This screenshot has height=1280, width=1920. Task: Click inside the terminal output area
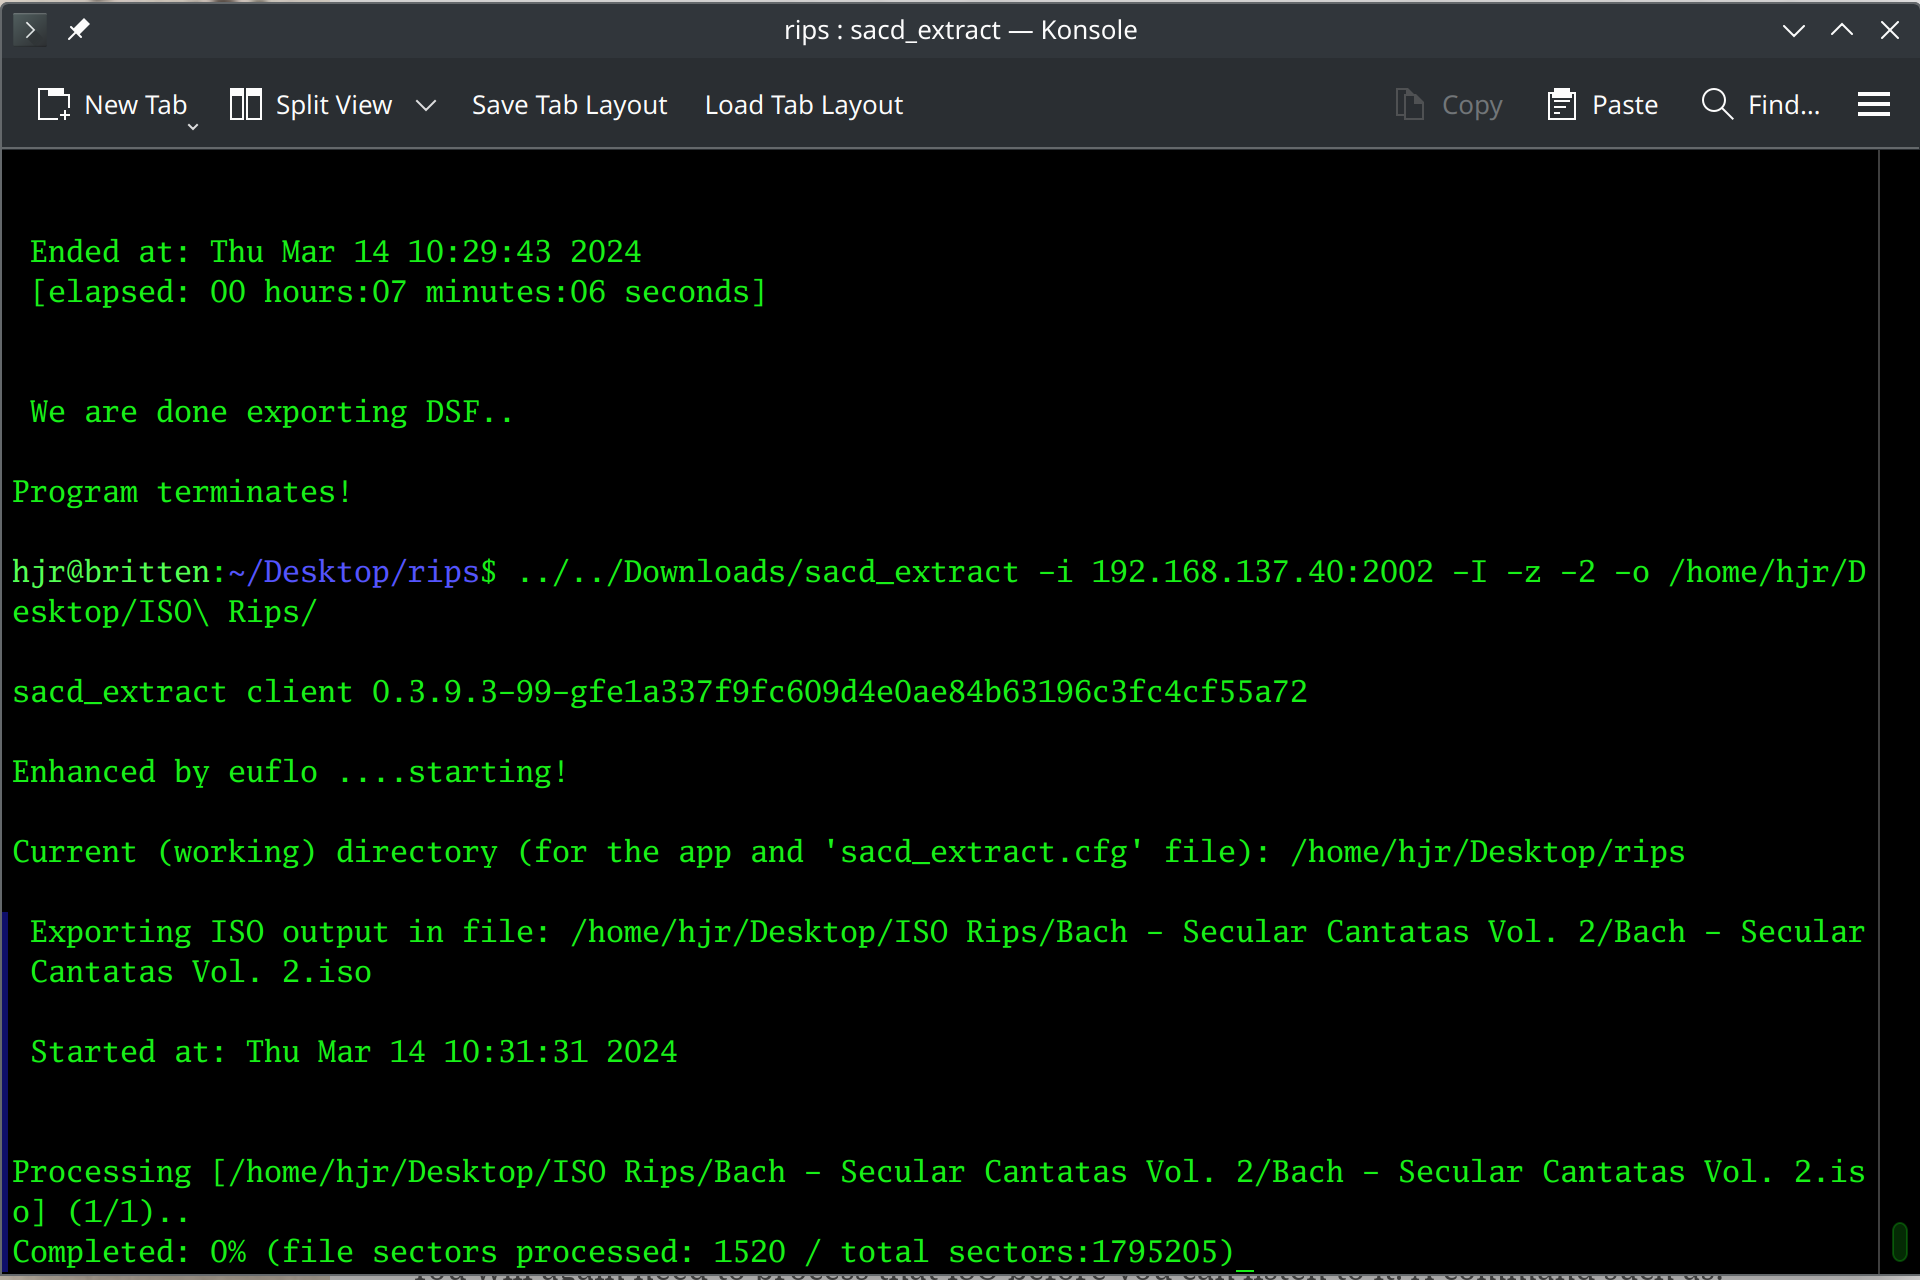pos(900,700)
